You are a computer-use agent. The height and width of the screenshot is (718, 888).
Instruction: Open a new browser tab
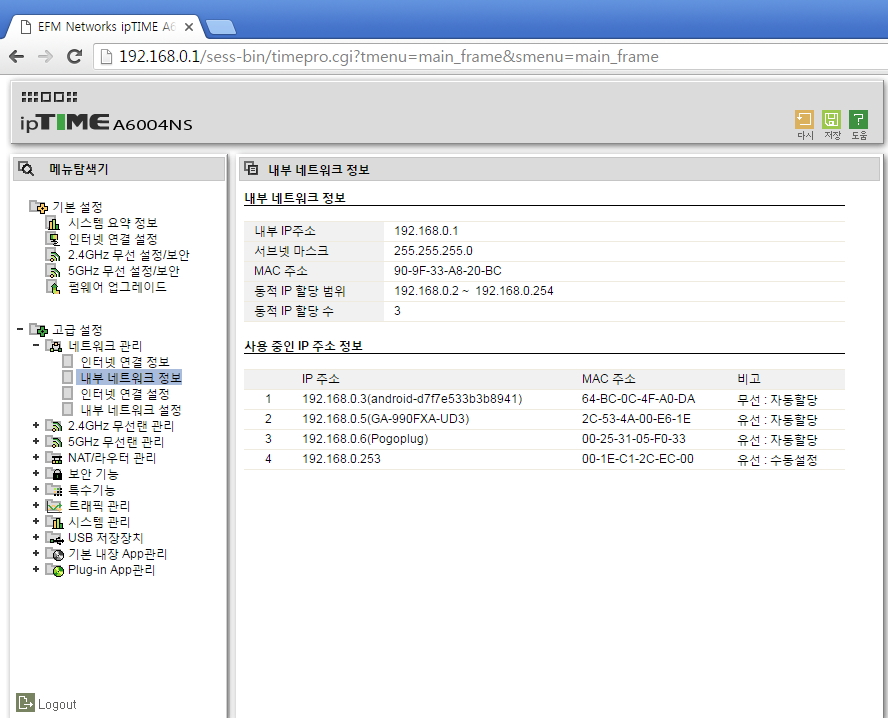point(220,27)
